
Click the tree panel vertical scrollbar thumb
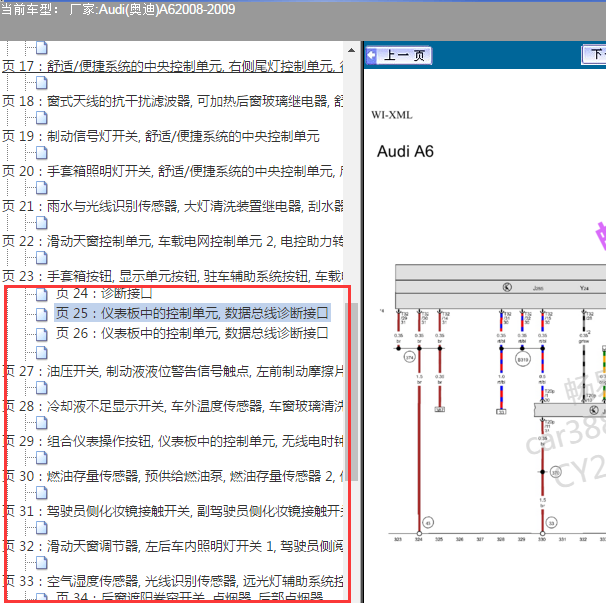pos(351,392)
